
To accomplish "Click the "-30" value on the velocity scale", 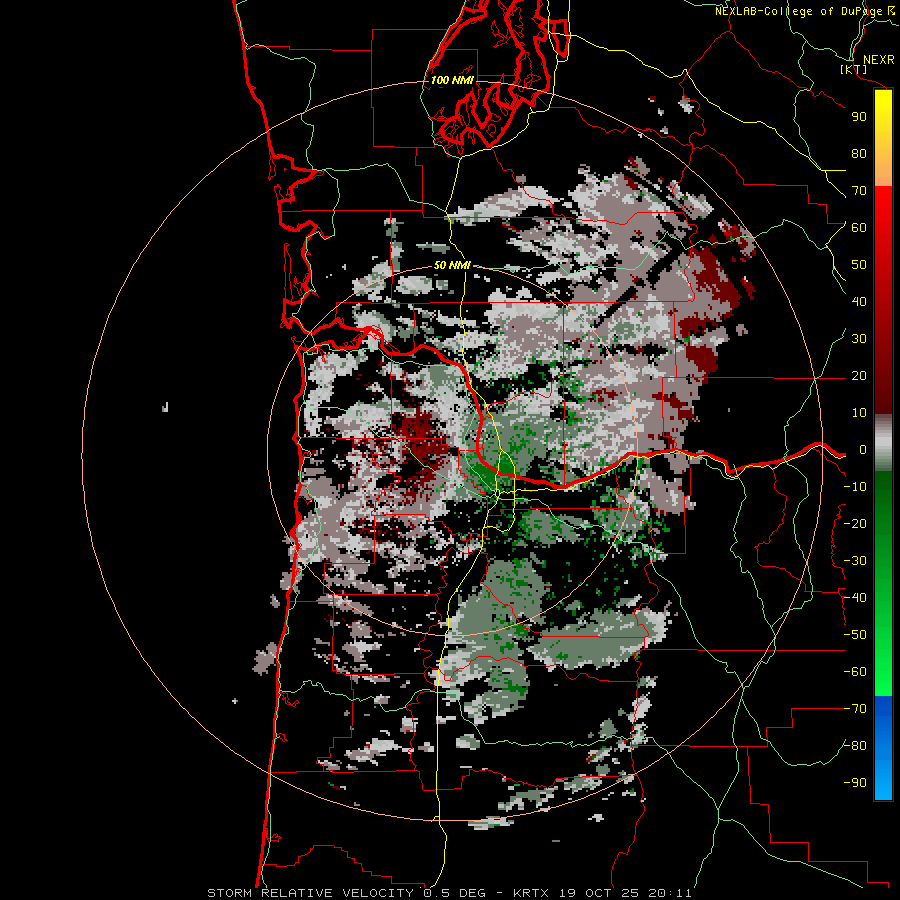I will click(855, 561).
